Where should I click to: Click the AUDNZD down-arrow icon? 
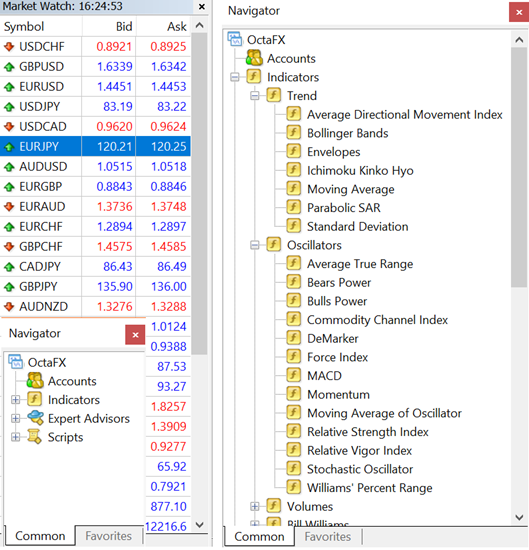click(9, 306)
